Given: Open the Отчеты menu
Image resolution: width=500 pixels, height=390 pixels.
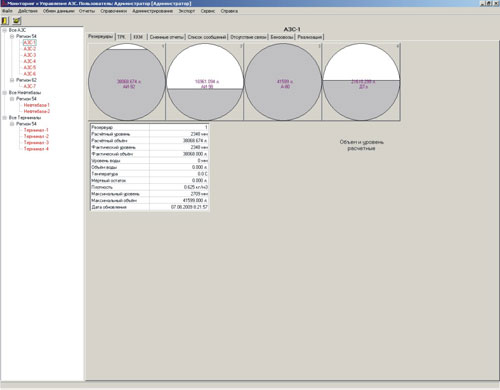Looking at the screenshot, I should tap(87, 11).
